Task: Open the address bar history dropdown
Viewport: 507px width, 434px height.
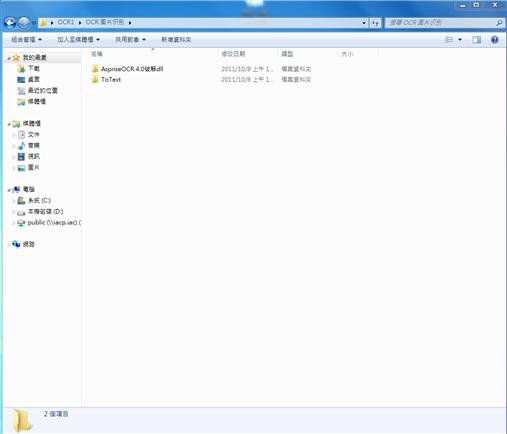Action: [364, 23]
